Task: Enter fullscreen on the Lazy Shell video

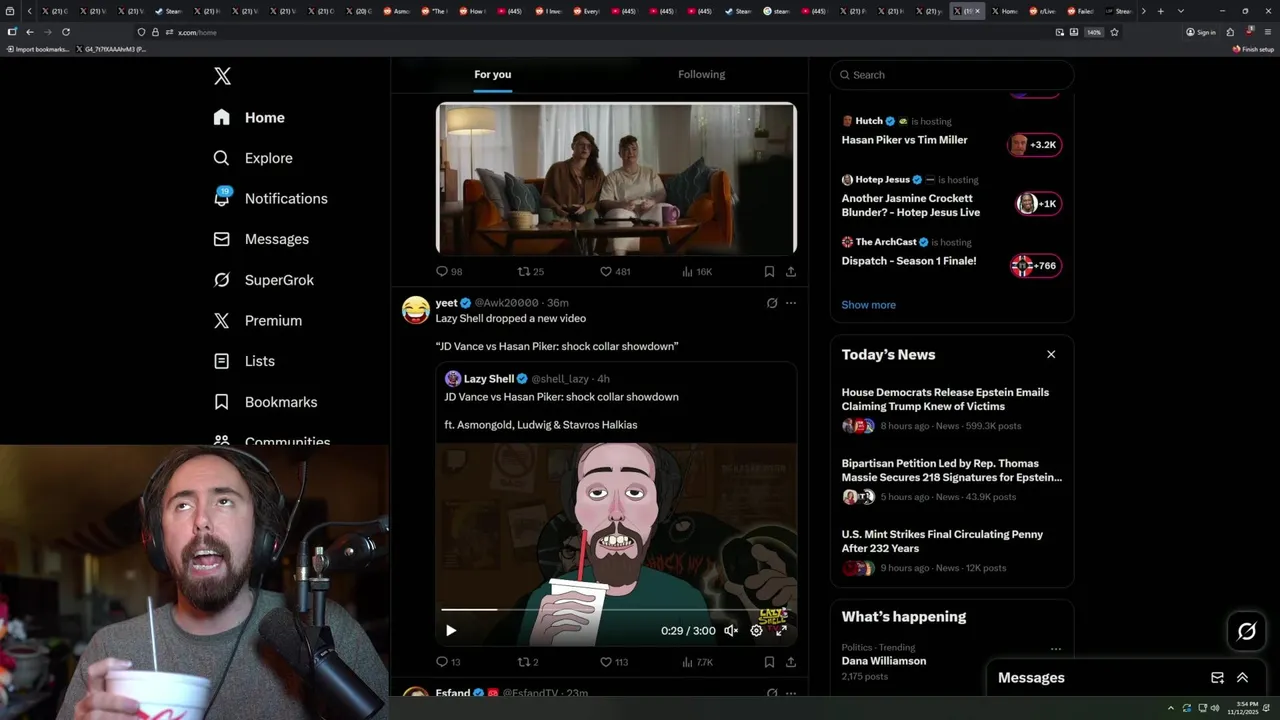Action: pos(781,630)
